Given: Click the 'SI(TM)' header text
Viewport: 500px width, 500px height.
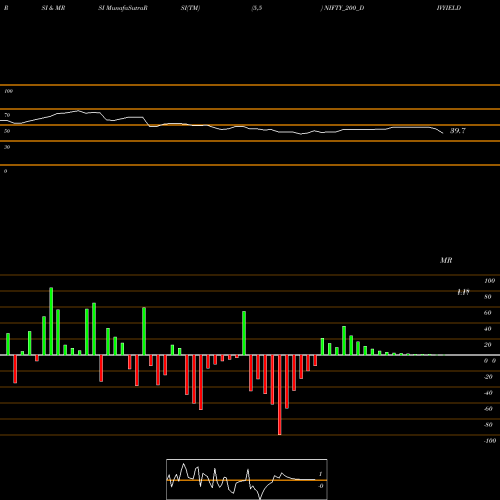Looking at the screenshot, I should tap(190, 8).
